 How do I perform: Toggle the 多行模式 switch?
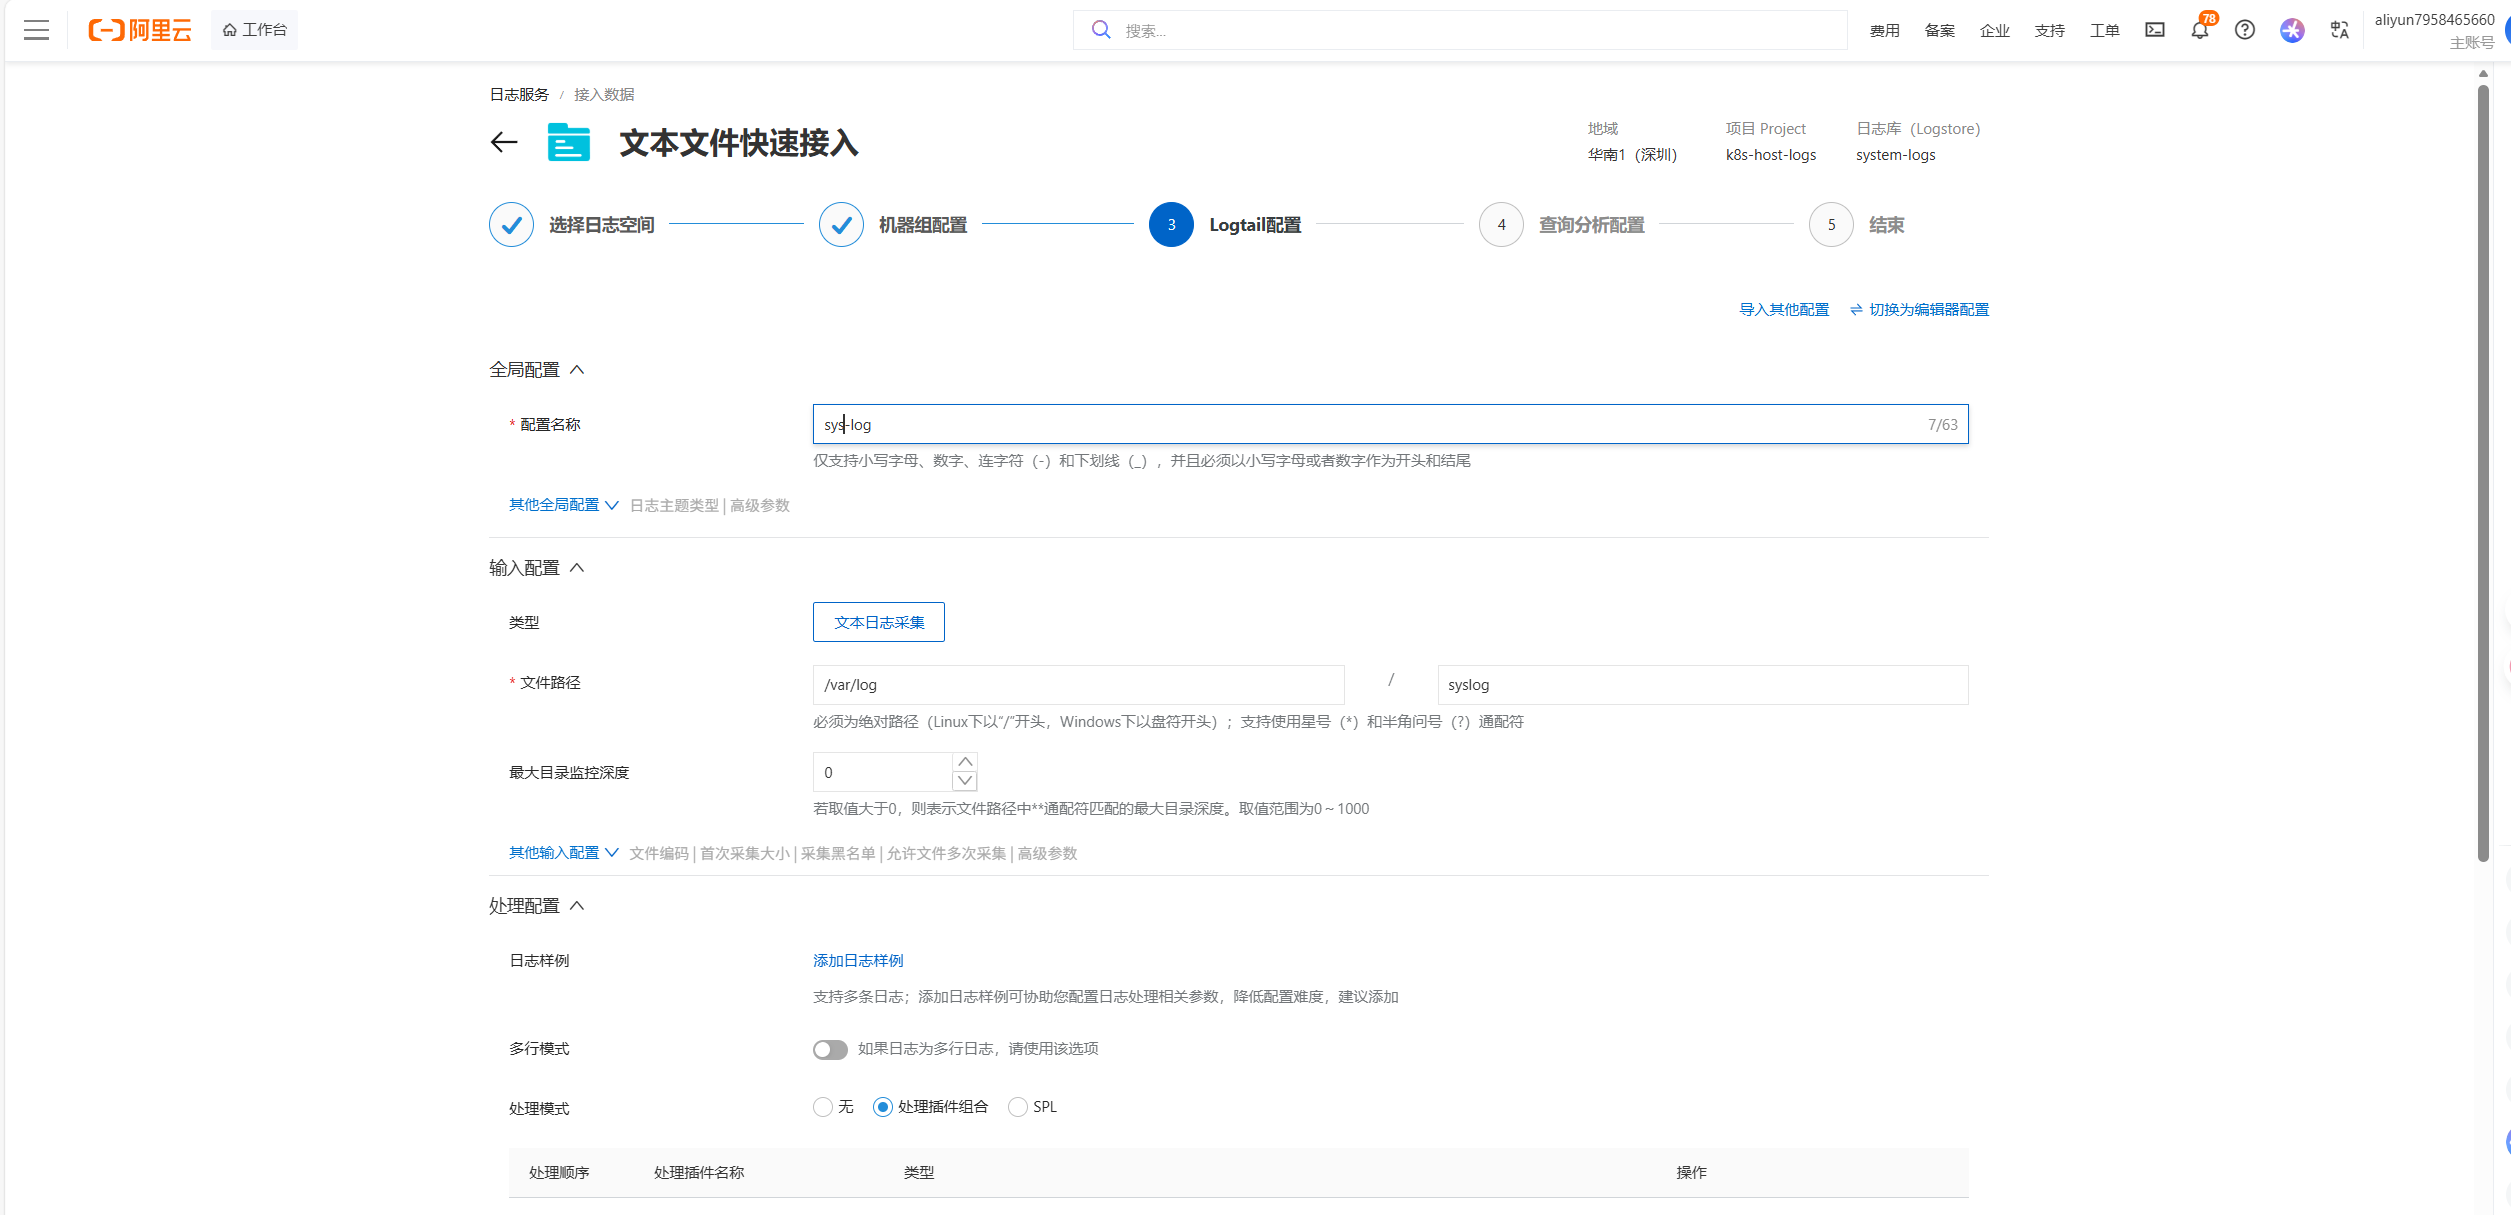(830, 1049)
